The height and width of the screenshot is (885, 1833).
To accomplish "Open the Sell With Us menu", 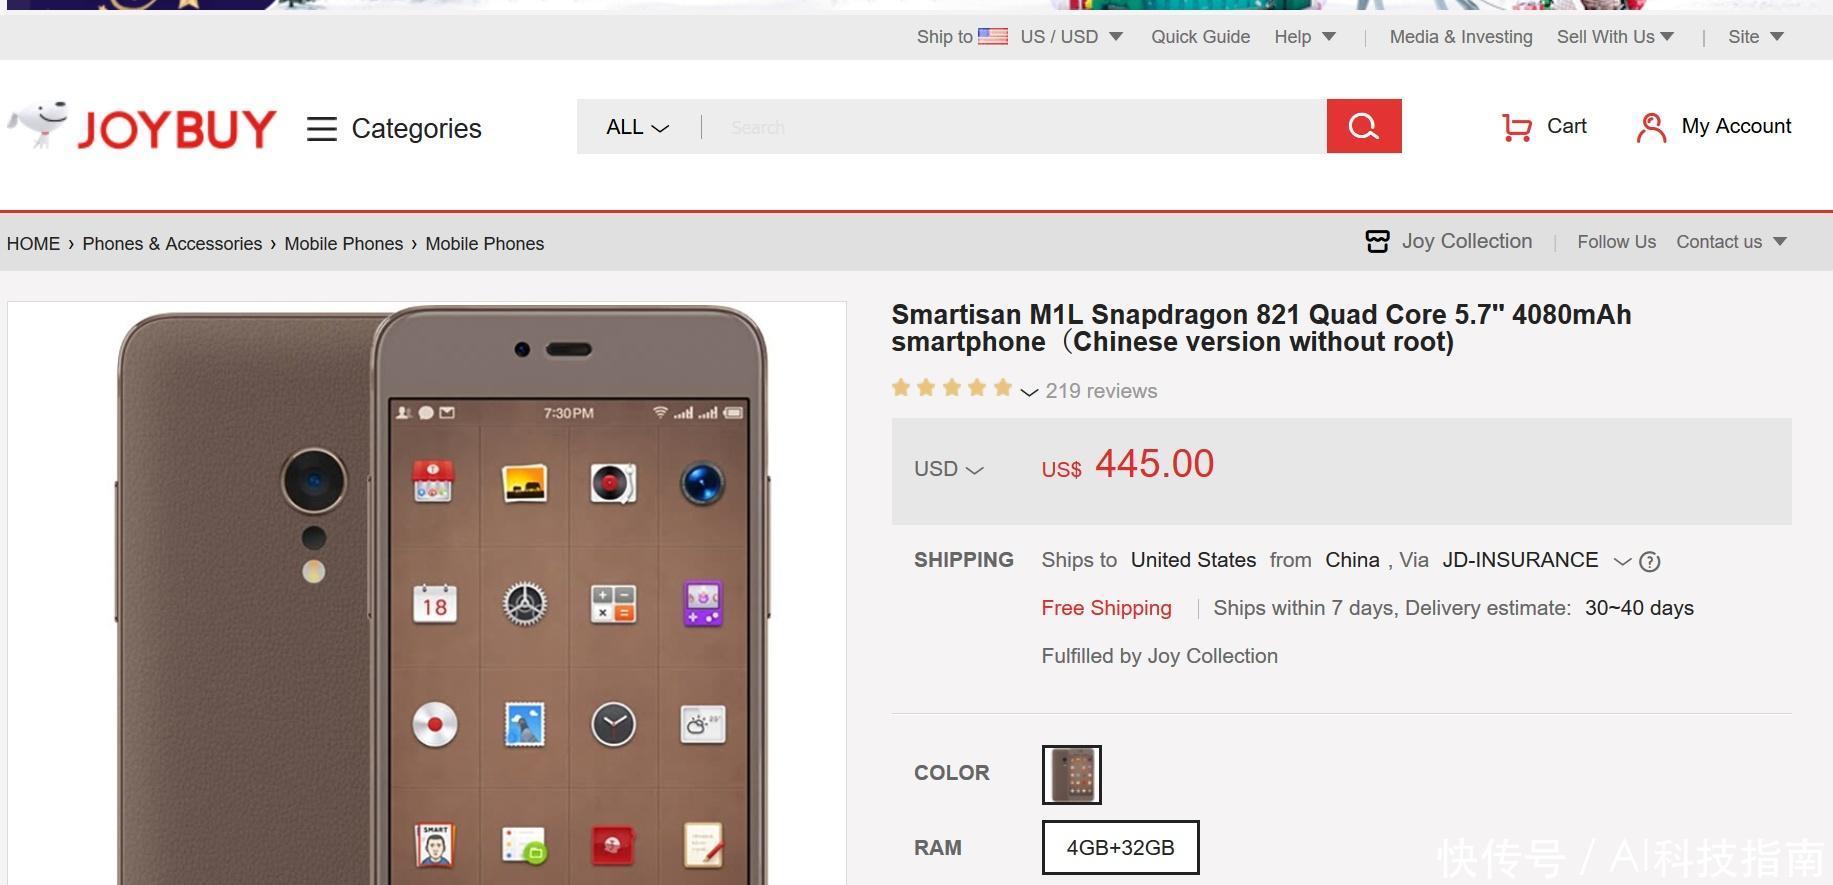I will click(x=1615, y=37).
